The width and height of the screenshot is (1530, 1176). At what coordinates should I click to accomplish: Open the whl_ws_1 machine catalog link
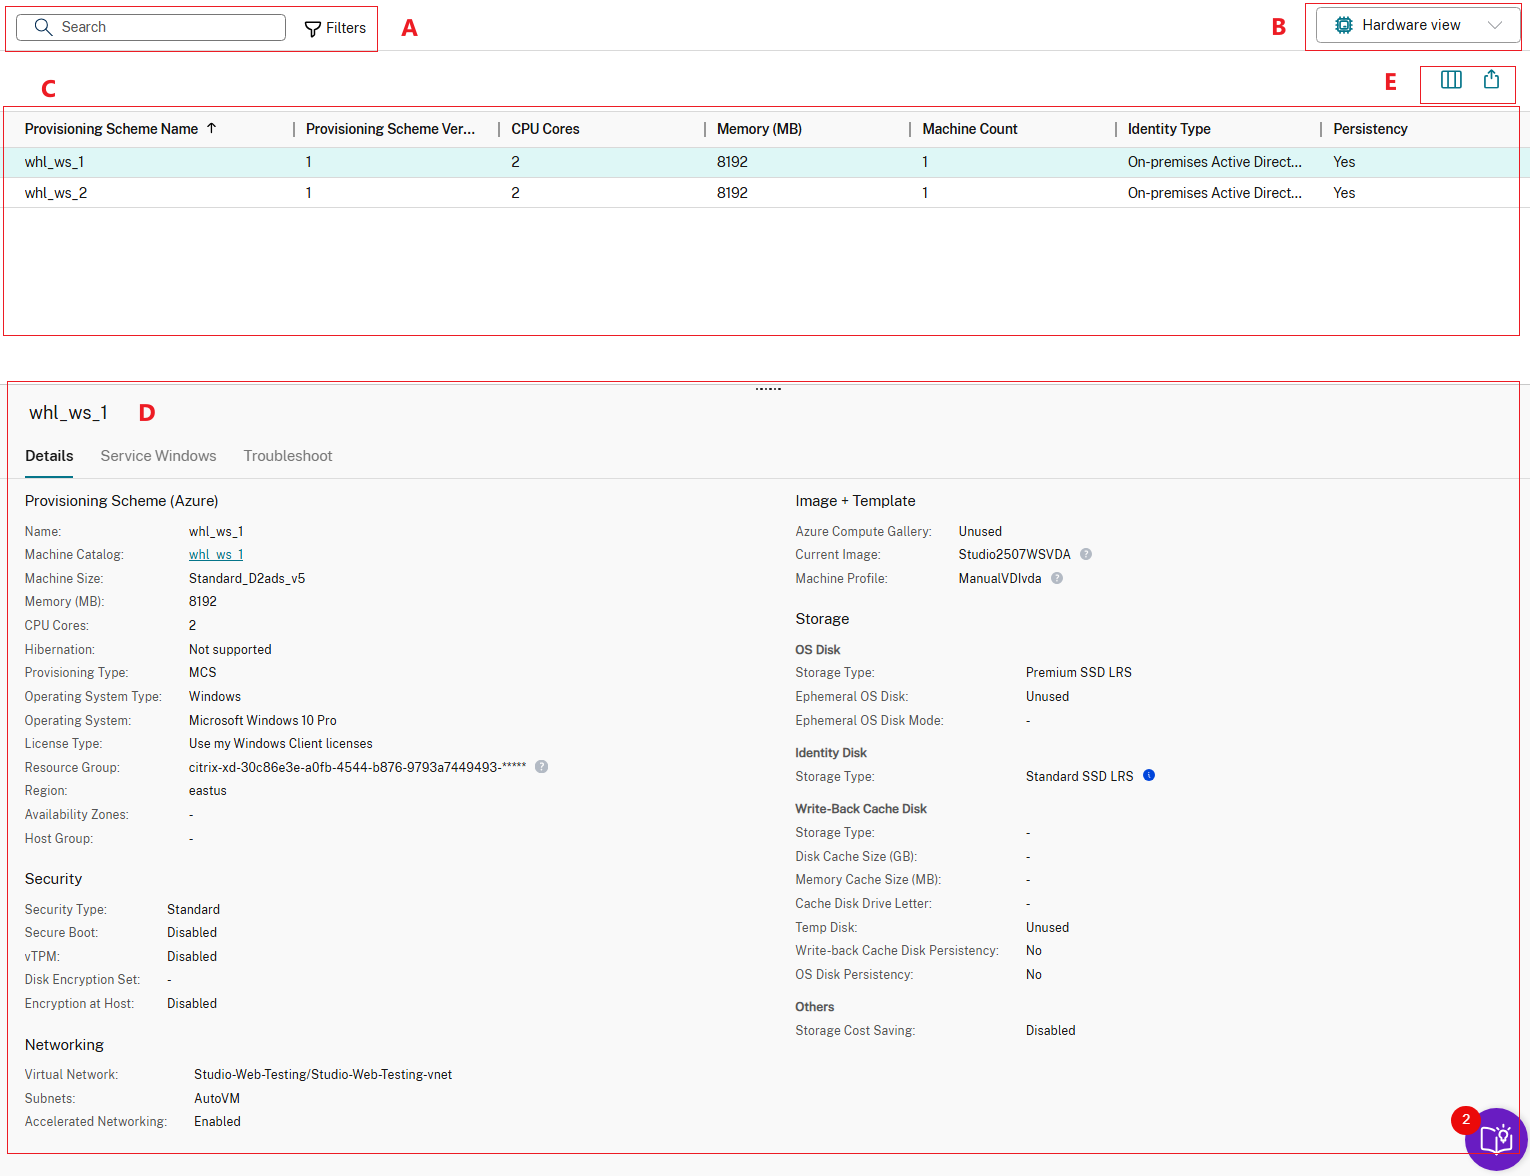click(215, 554)
